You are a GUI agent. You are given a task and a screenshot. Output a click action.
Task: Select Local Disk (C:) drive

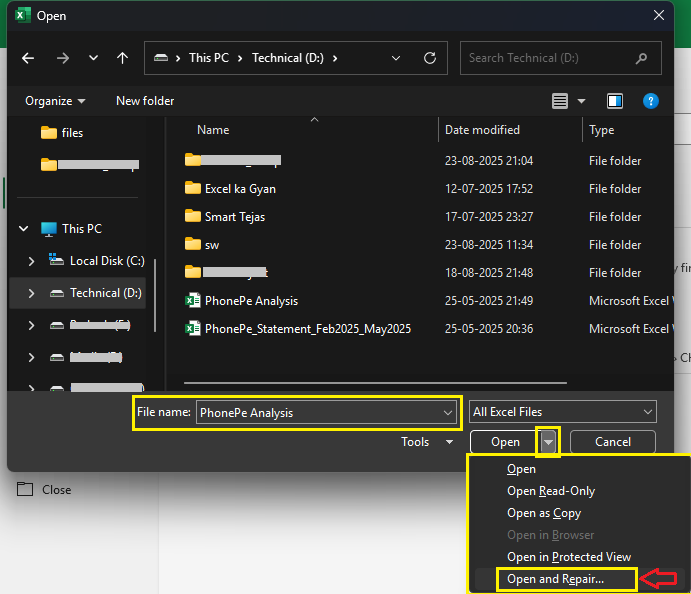pyautogui.click(x=96, y=261)
